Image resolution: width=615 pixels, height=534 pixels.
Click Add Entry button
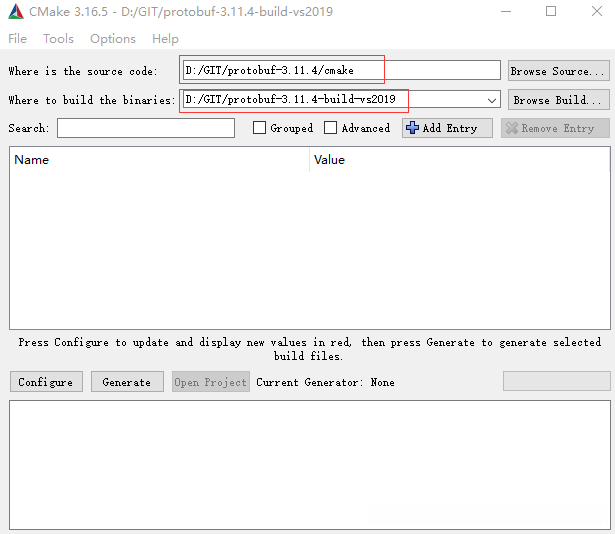[x=447, y=128]
